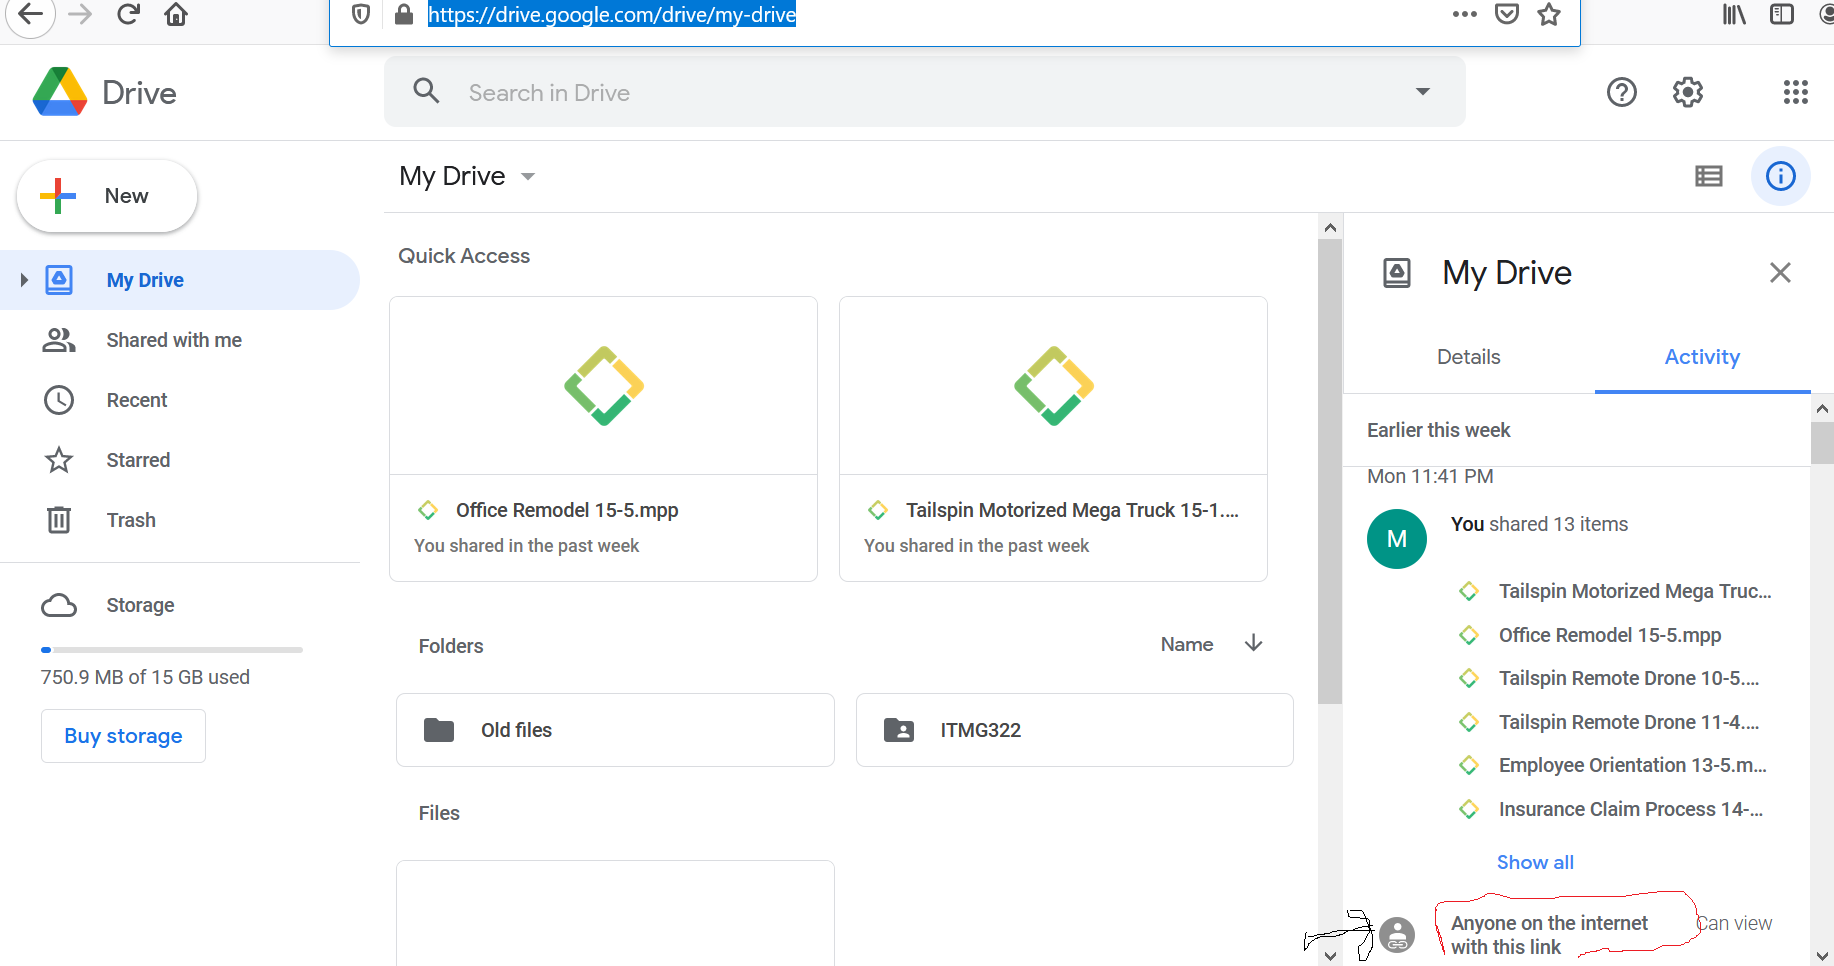Reverse sort direction arrow next to Name

coord(1253,643)
